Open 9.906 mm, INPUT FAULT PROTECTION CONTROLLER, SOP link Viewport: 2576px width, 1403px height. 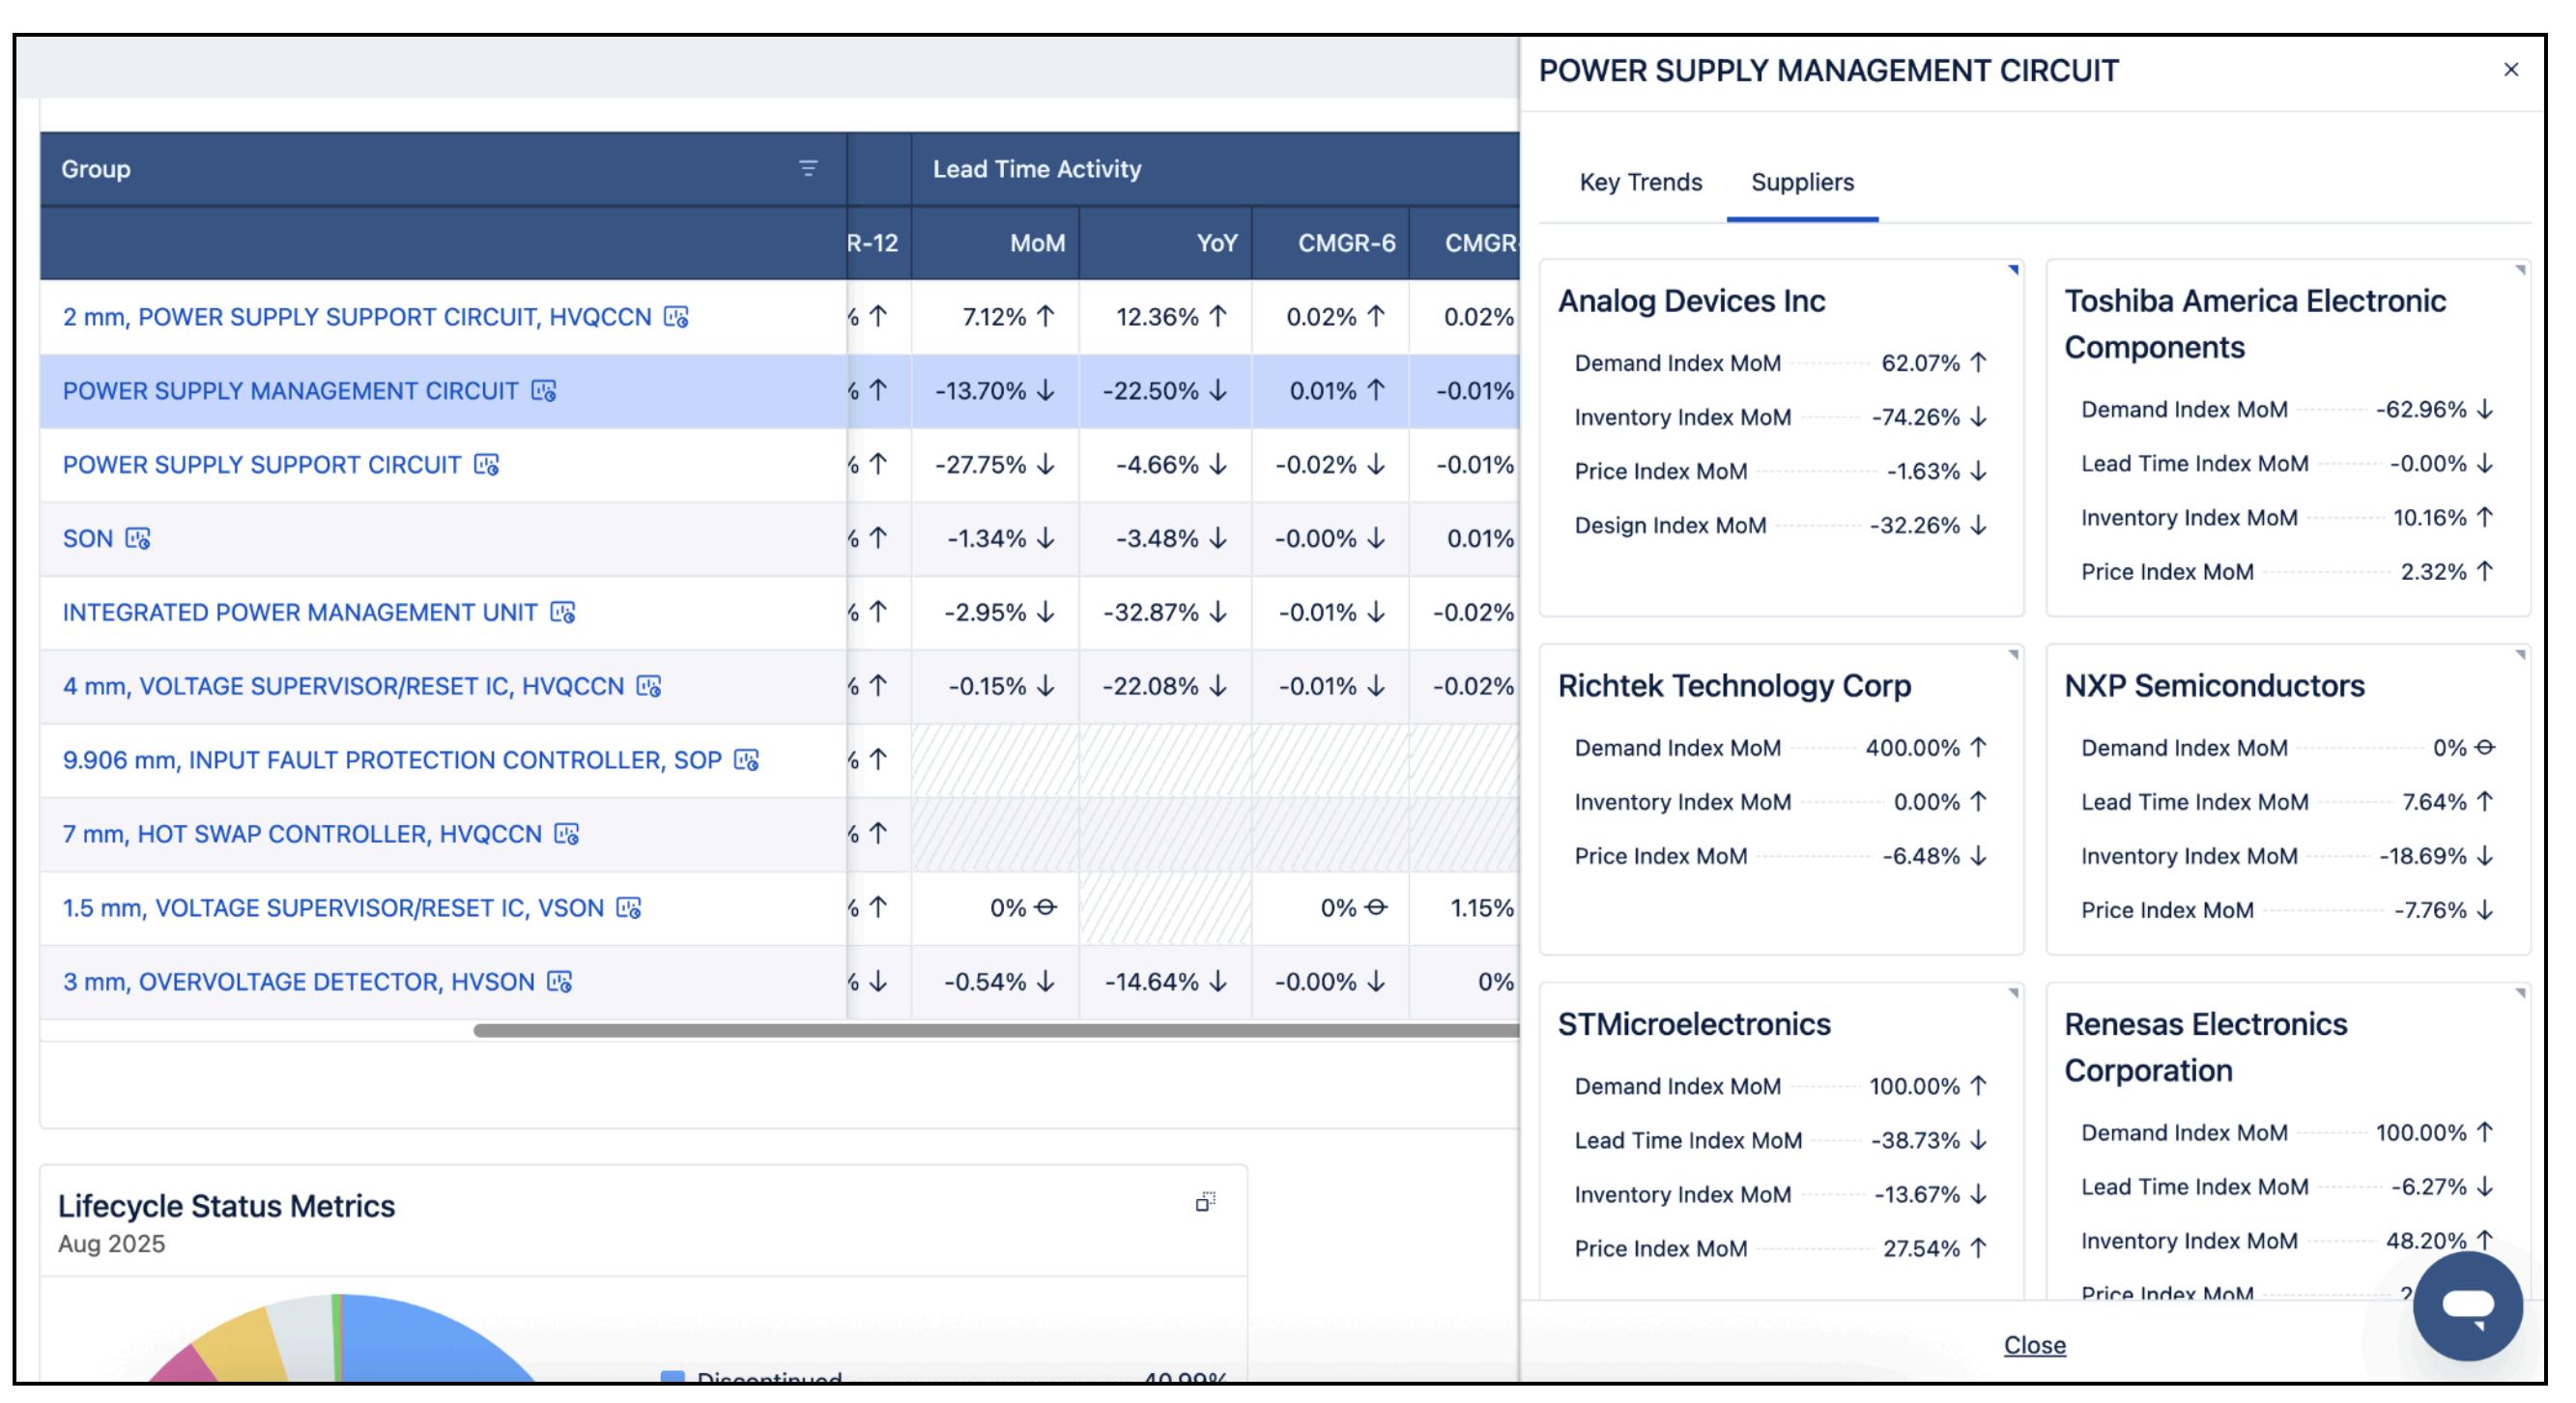point(392,761)
